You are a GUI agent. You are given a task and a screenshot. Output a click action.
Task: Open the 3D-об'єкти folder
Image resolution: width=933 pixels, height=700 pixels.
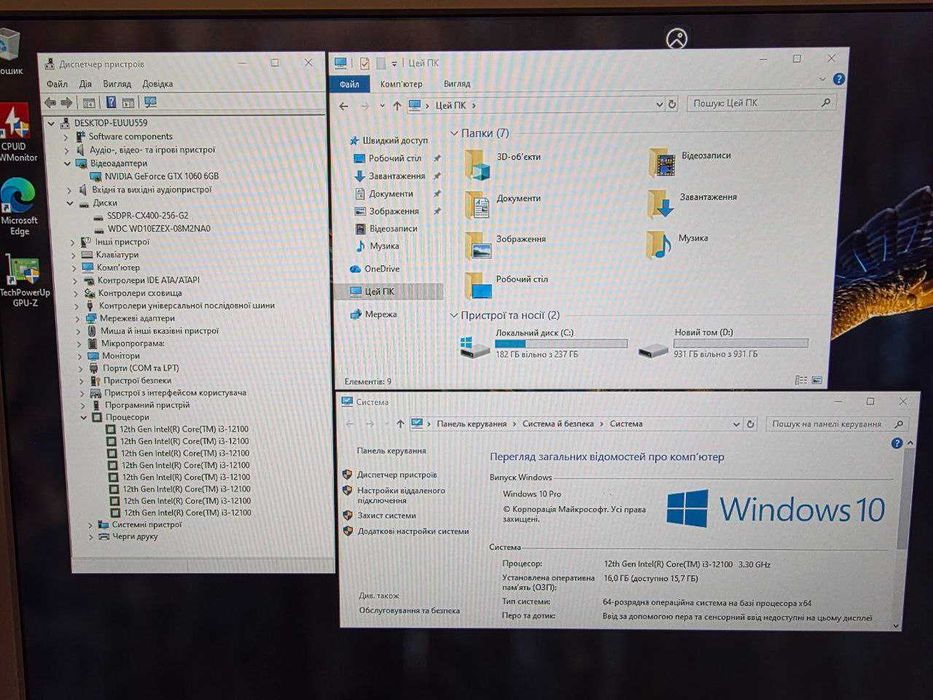tap(503, 164)
